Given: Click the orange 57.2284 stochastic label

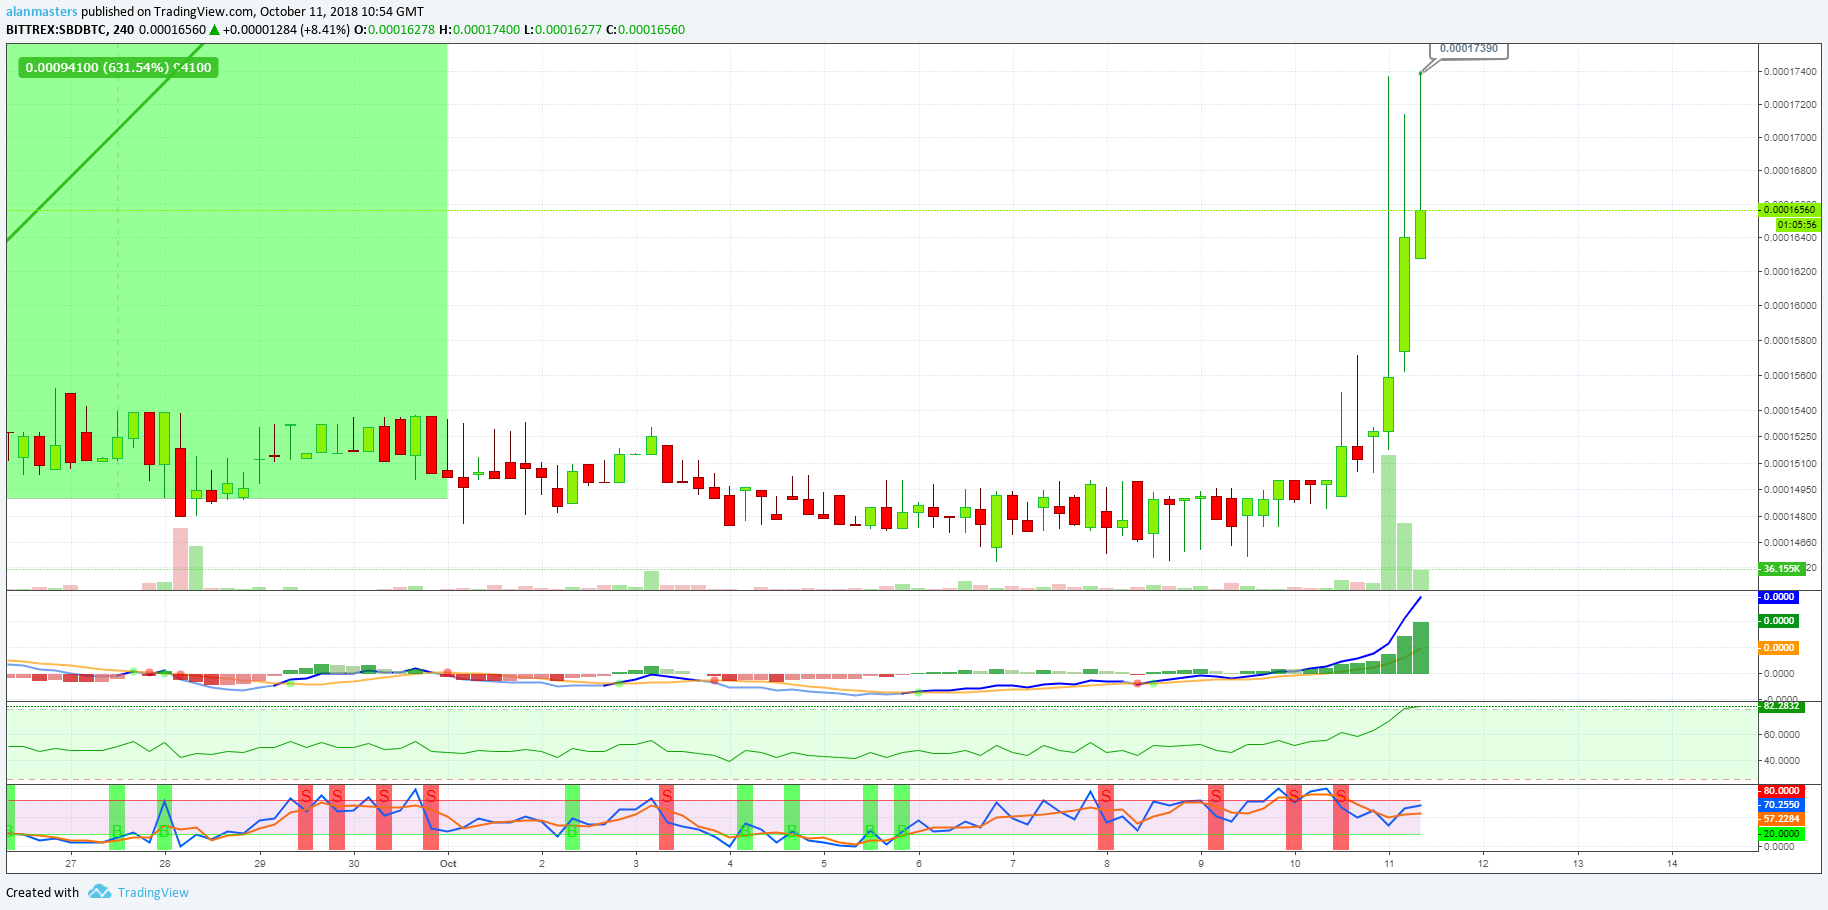Looking at the screenshot, I should tap(1781, 819).
